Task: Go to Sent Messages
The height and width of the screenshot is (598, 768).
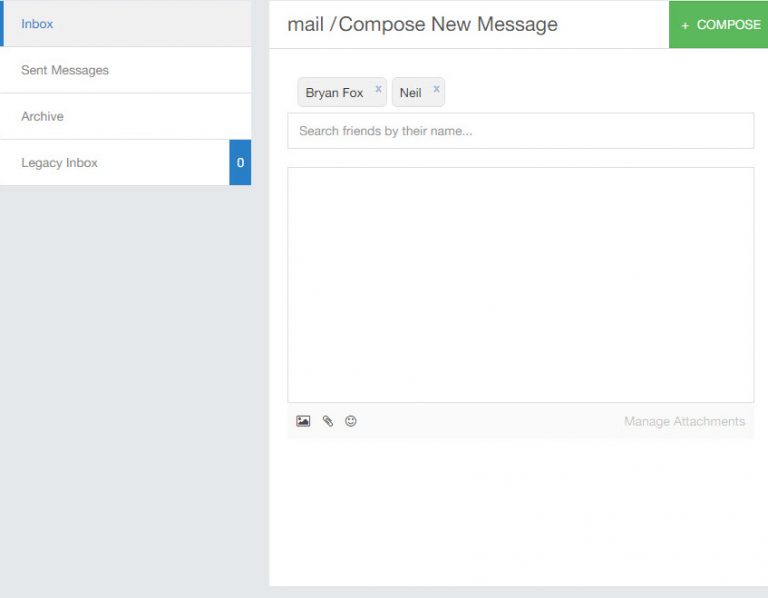Action: click(125, 70)
